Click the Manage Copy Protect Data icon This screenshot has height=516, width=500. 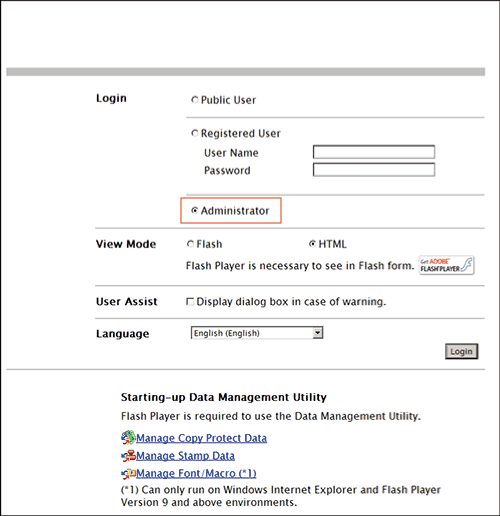tap(128, 438)
